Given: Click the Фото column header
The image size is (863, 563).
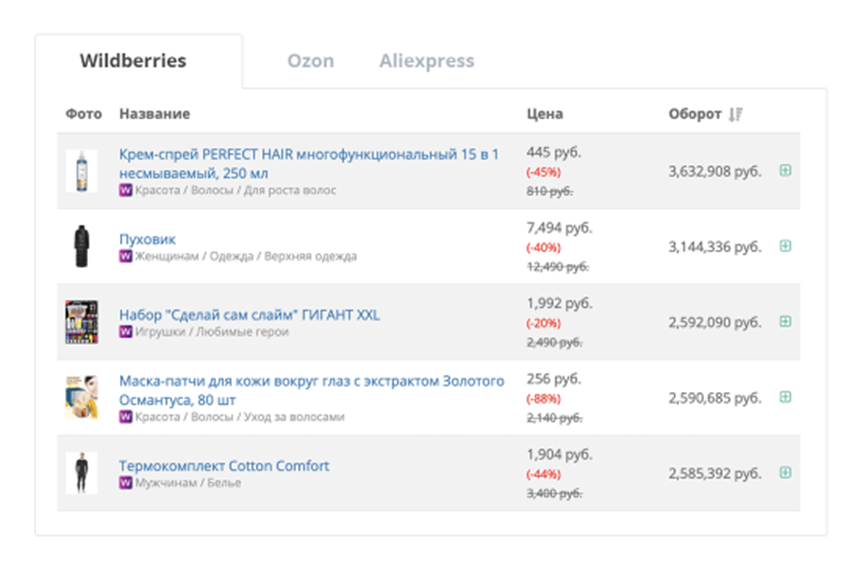Looking at the screenshot, I should [x=84, y=114].
